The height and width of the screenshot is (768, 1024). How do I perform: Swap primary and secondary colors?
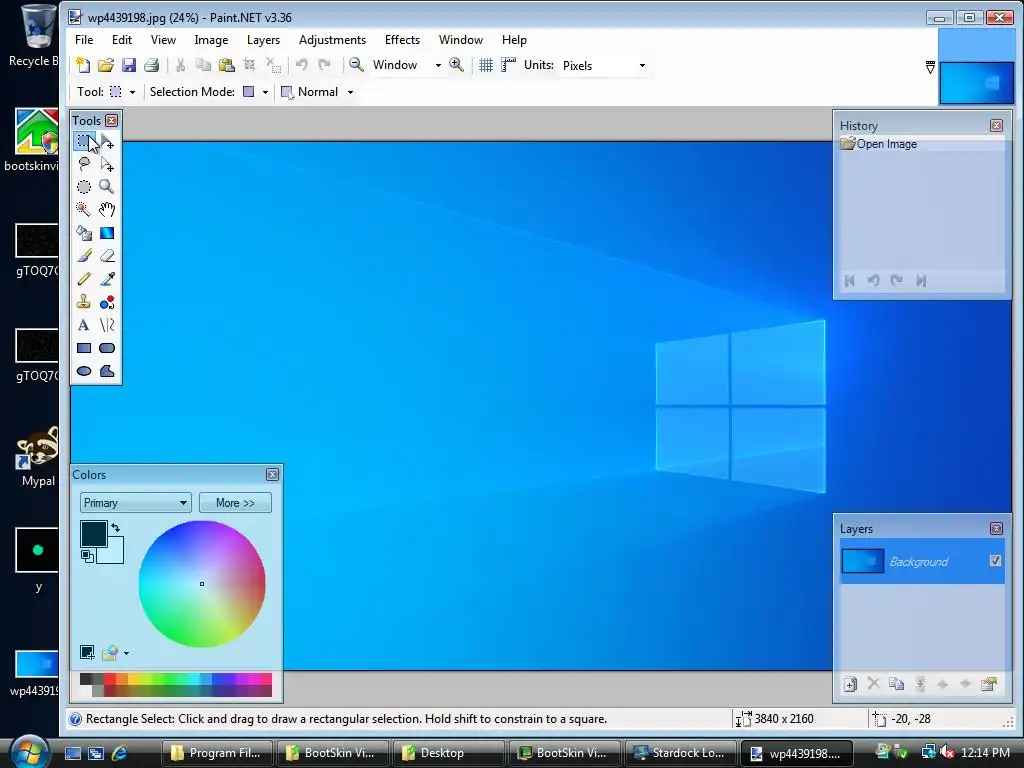click(x=116, y=527)
